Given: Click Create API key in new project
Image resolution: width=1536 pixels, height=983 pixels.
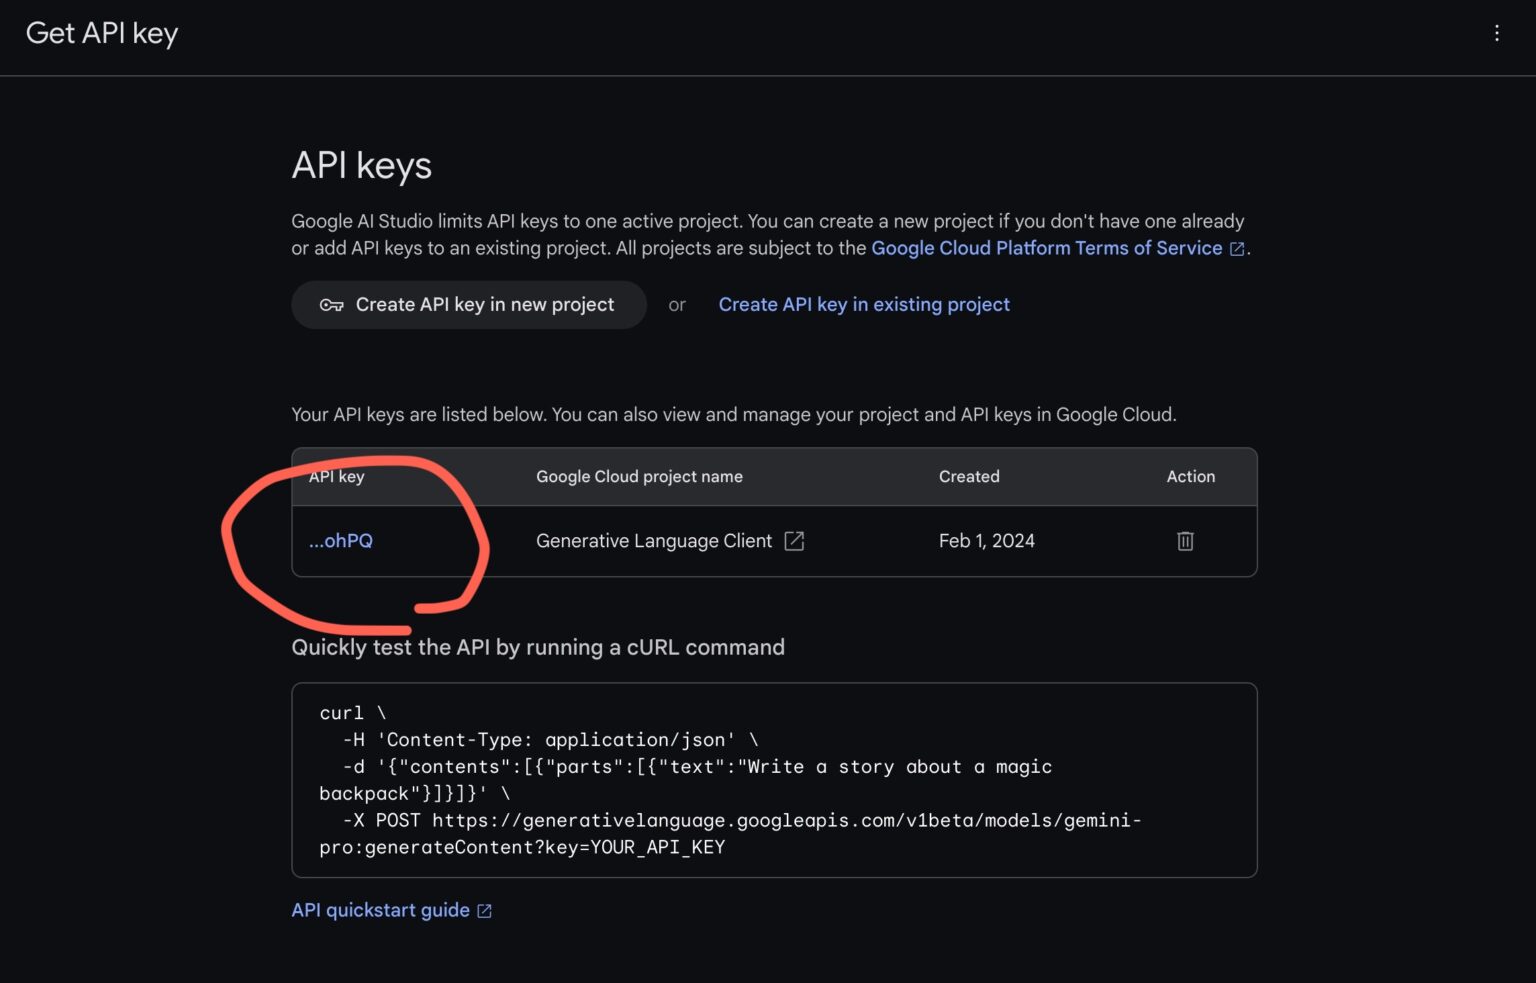Looking at the screenshot, I should [x=468, y=305].
